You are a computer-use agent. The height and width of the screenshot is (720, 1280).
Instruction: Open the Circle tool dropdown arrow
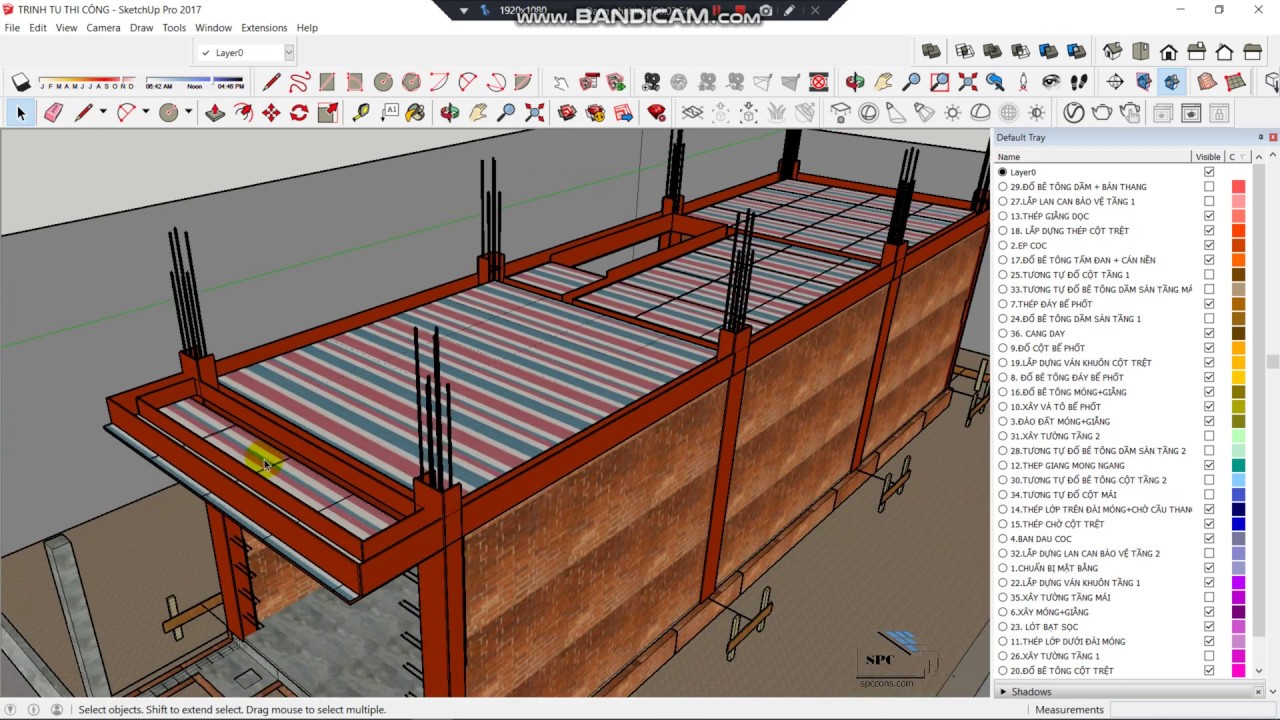point(188,113)
